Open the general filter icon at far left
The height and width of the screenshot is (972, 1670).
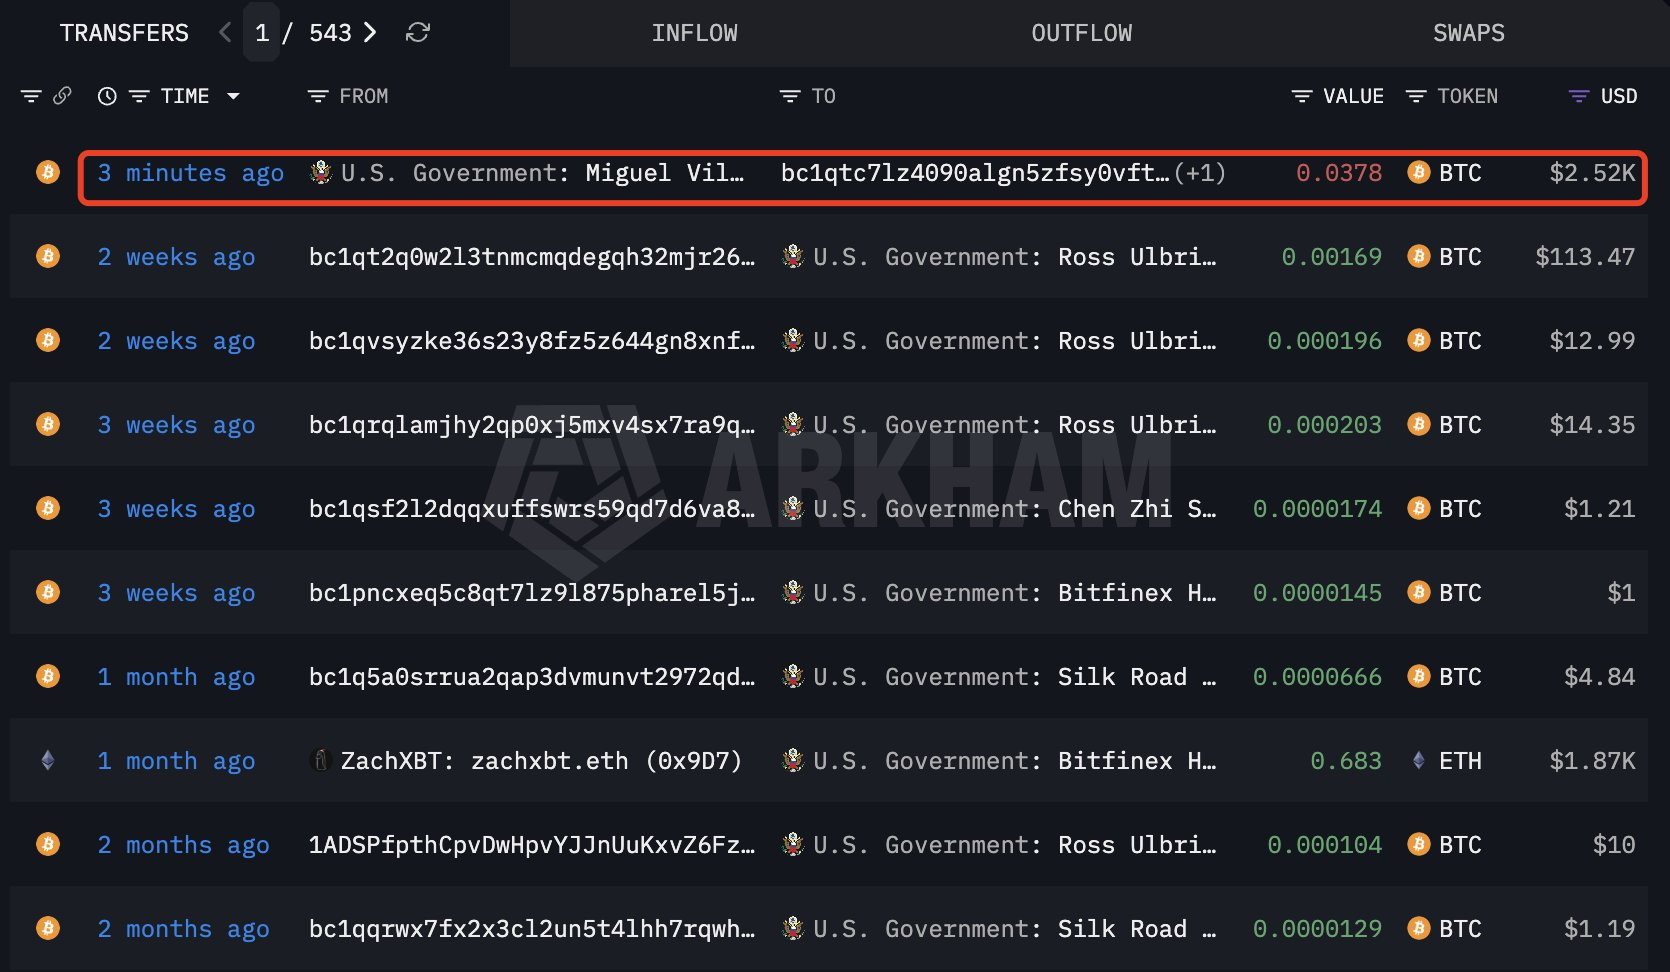[31, 96]
